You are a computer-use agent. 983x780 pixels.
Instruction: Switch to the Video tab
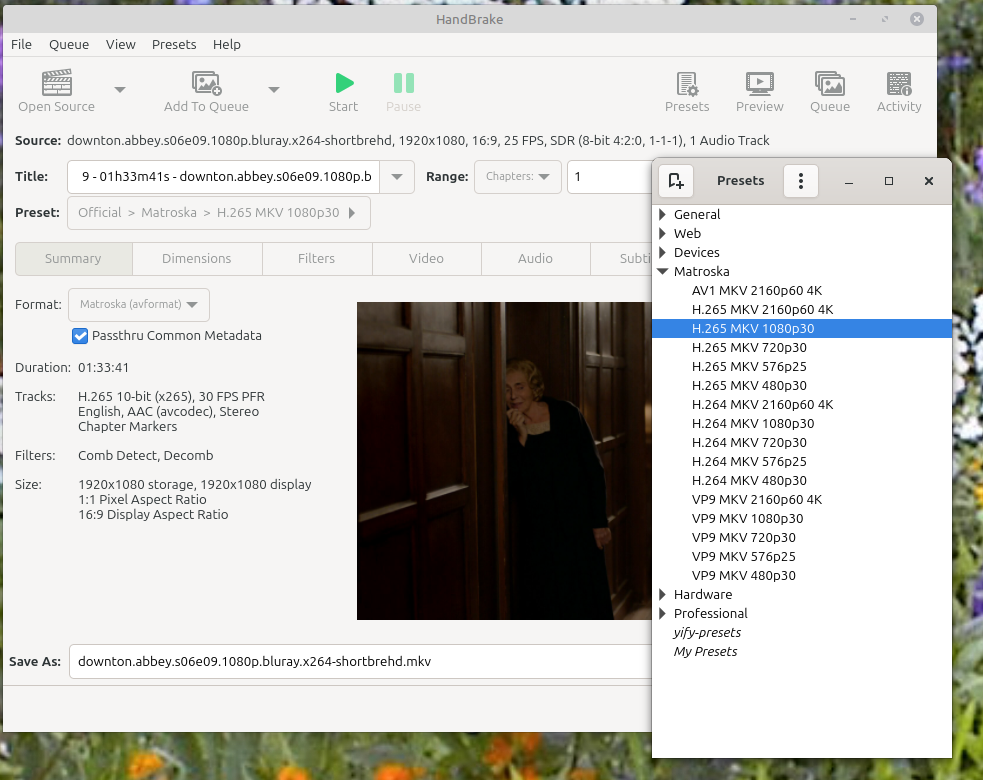(426, 258)
